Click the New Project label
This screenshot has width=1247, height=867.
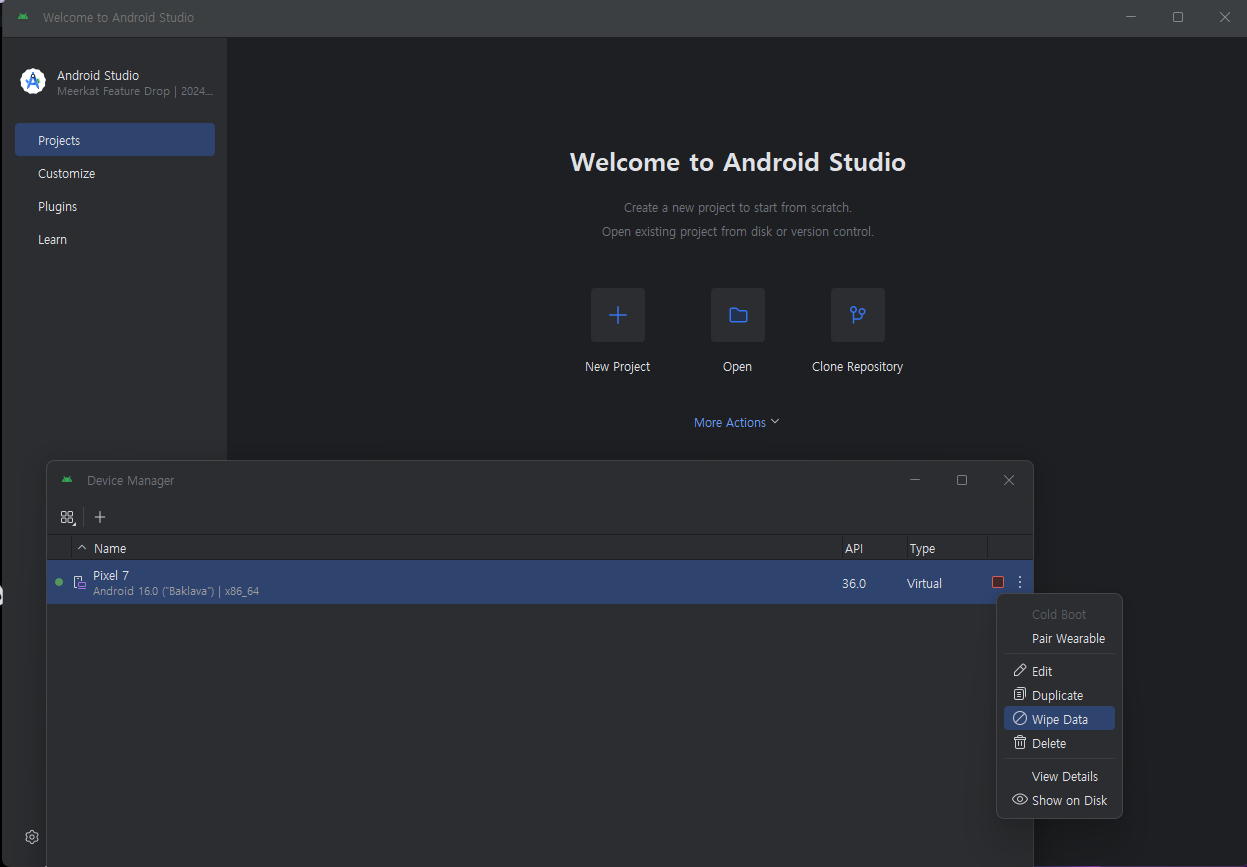(617, 367)
